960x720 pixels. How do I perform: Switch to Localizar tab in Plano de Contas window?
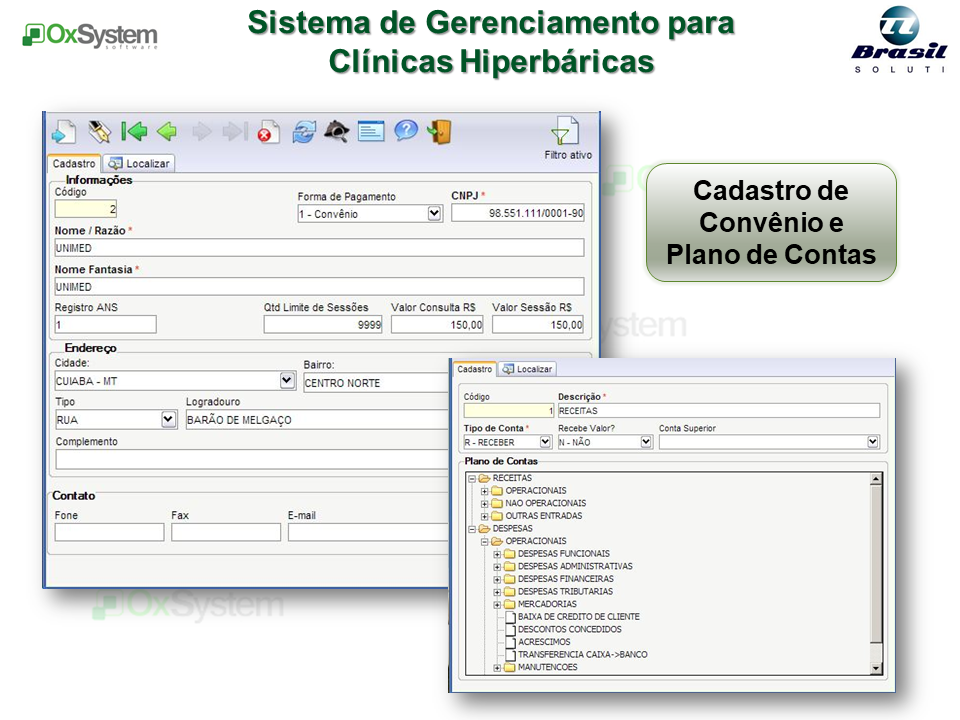[x=527, y=369]
